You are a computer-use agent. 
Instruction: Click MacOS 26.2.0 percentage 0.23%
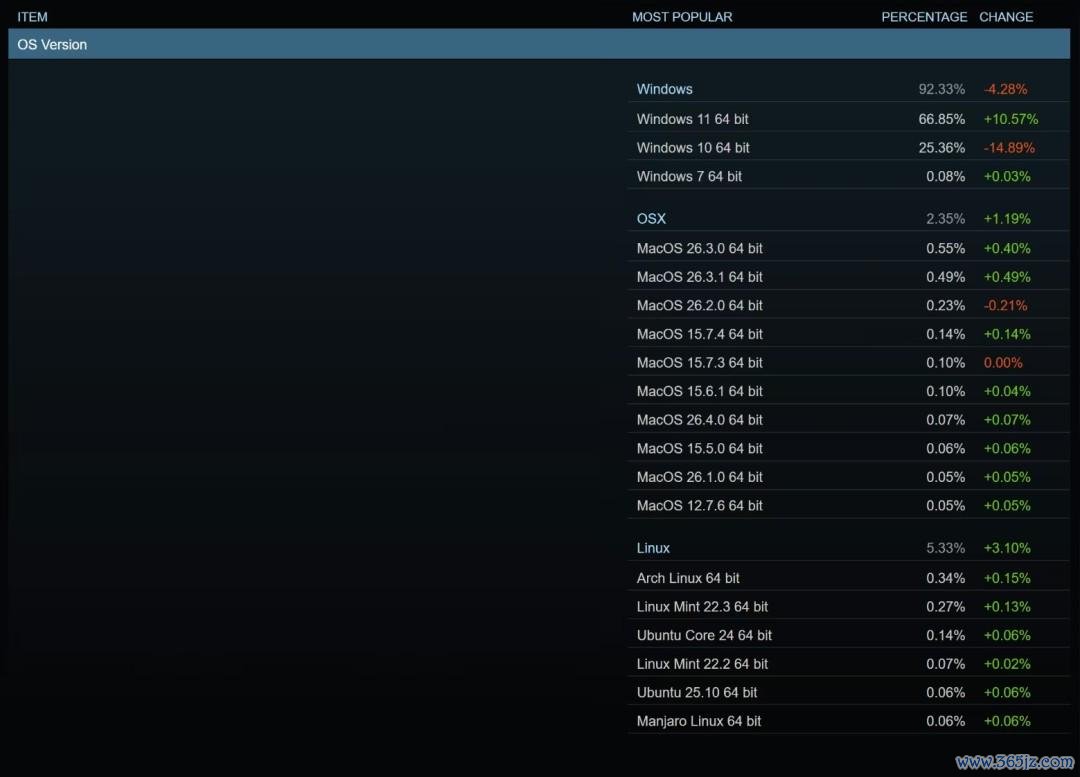coord(946,305)
